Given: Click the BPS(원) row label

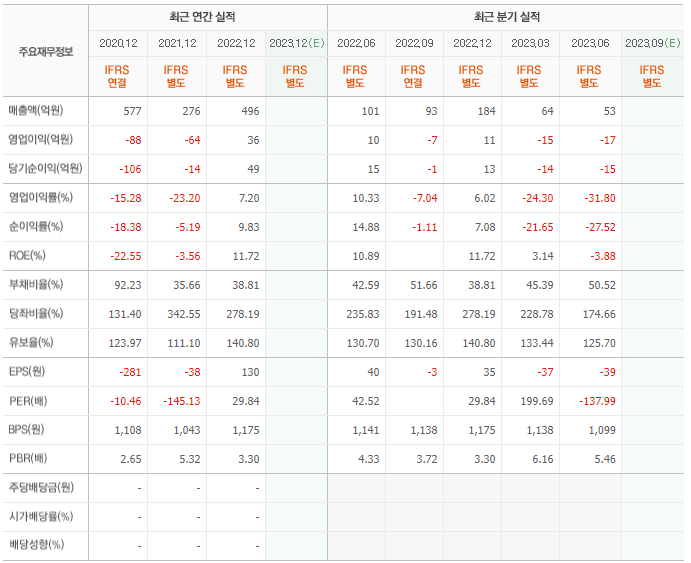Looking at the screenshot, I should coord(26,430).
